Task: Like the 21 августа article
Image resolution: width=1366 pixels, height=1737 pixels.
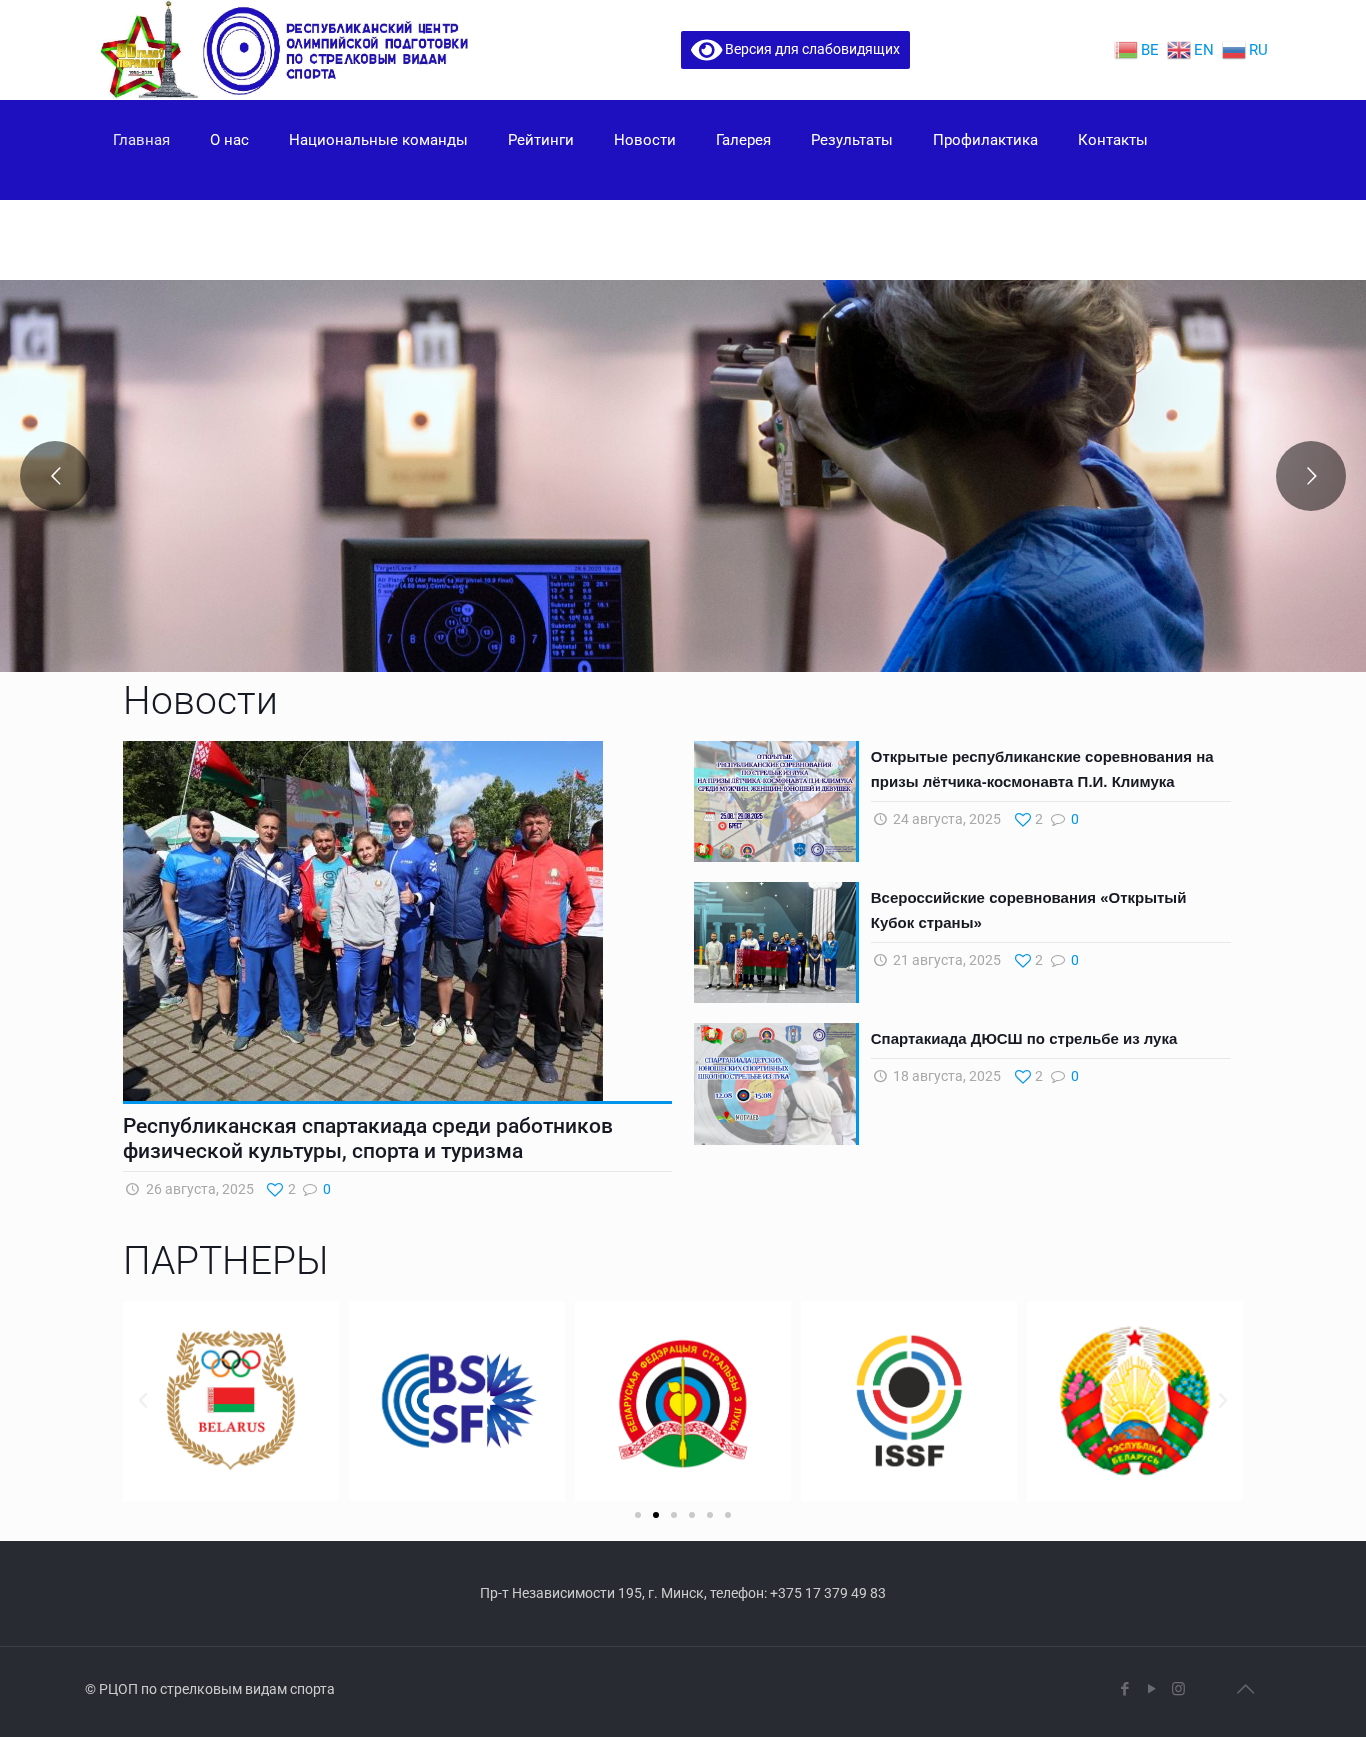Action: tap(1029, 960)
